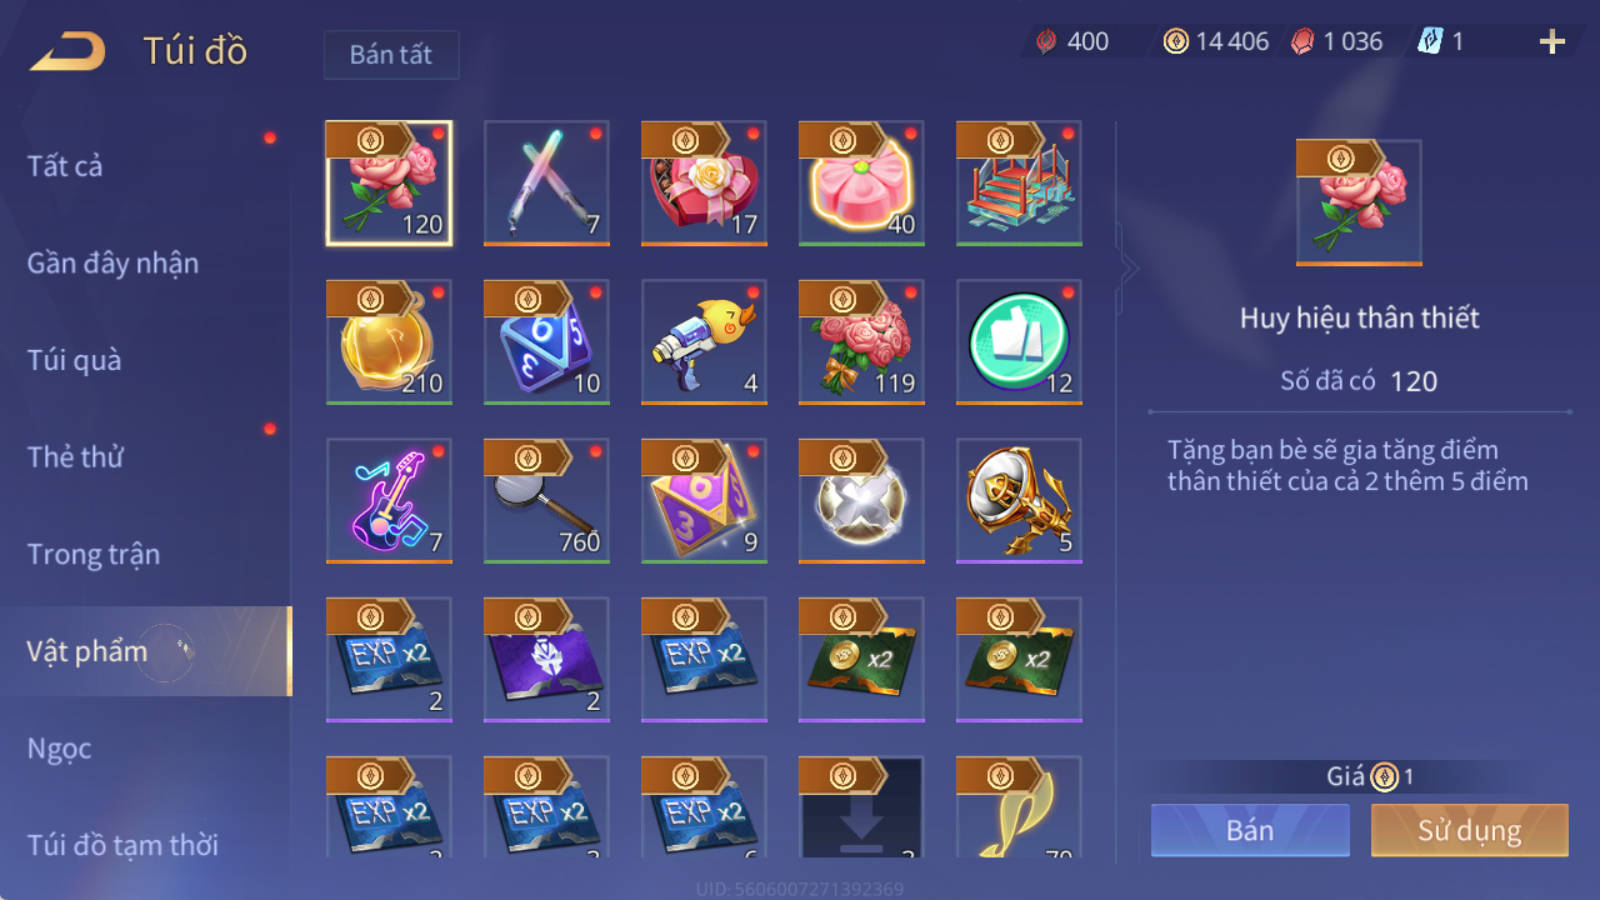Select the crossed lightsabers item
1600x900 pixels.
(x=546, y=183)
